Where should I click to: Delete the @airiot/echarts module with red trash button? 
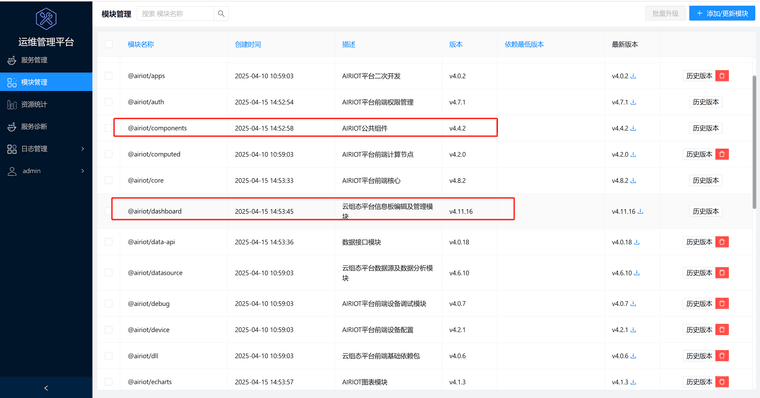[722, 382]
